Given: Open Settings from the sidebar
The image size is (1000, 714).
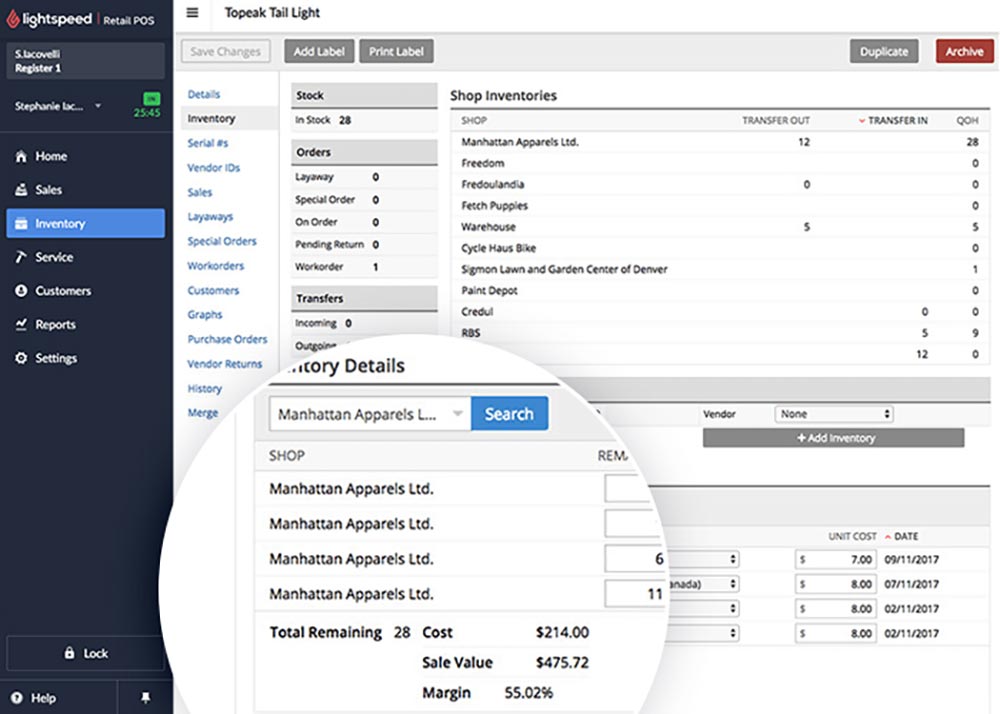Looking at the screenshot, I should point(85,358).
